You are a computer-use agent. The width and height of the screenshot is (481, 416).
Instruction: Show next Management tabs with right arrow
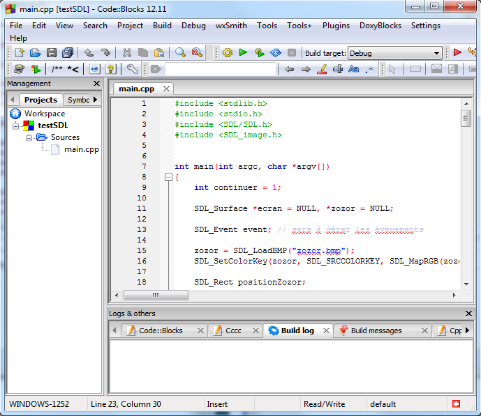95,99
